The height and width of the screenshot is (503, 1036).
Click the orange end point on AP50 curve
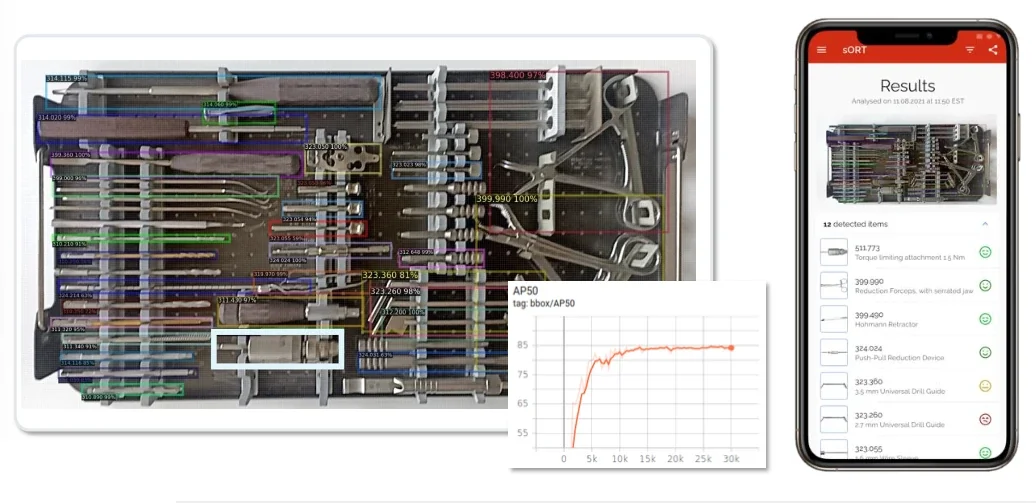731,348
